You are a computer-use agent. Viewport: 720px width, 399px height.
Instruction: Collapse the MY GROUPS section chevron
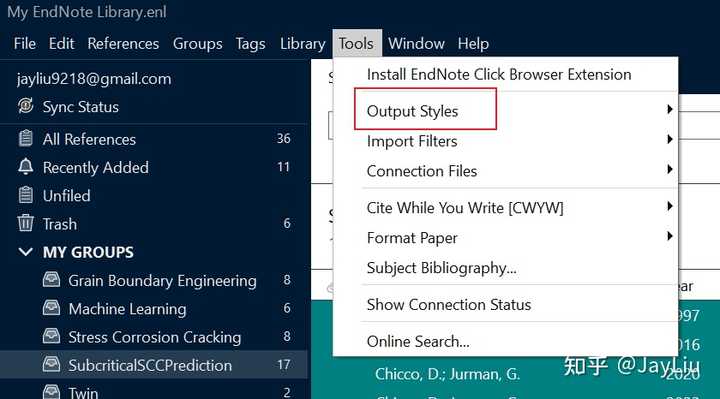click(x=26, y=252)
